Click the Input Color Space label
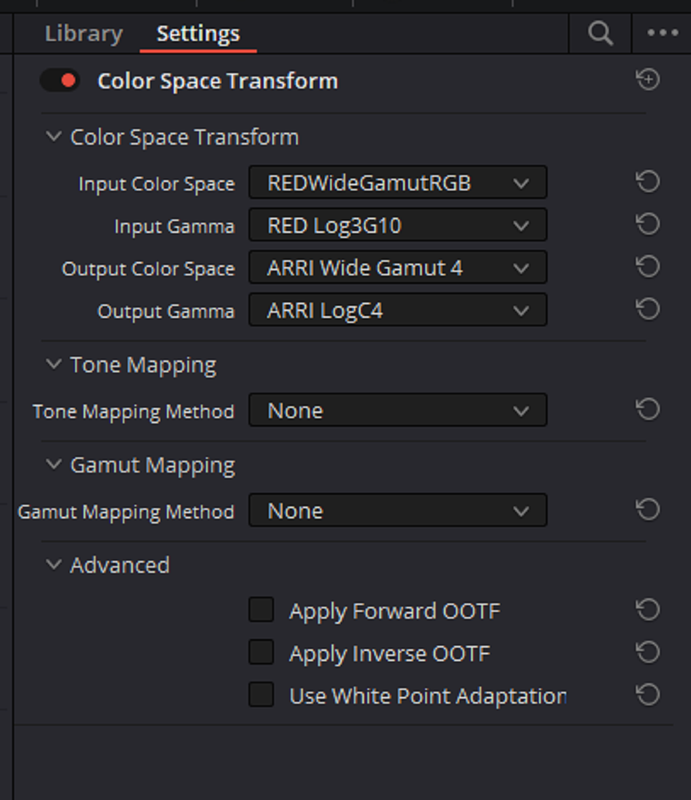The image size is (691, 800). (x=157, y=184)
